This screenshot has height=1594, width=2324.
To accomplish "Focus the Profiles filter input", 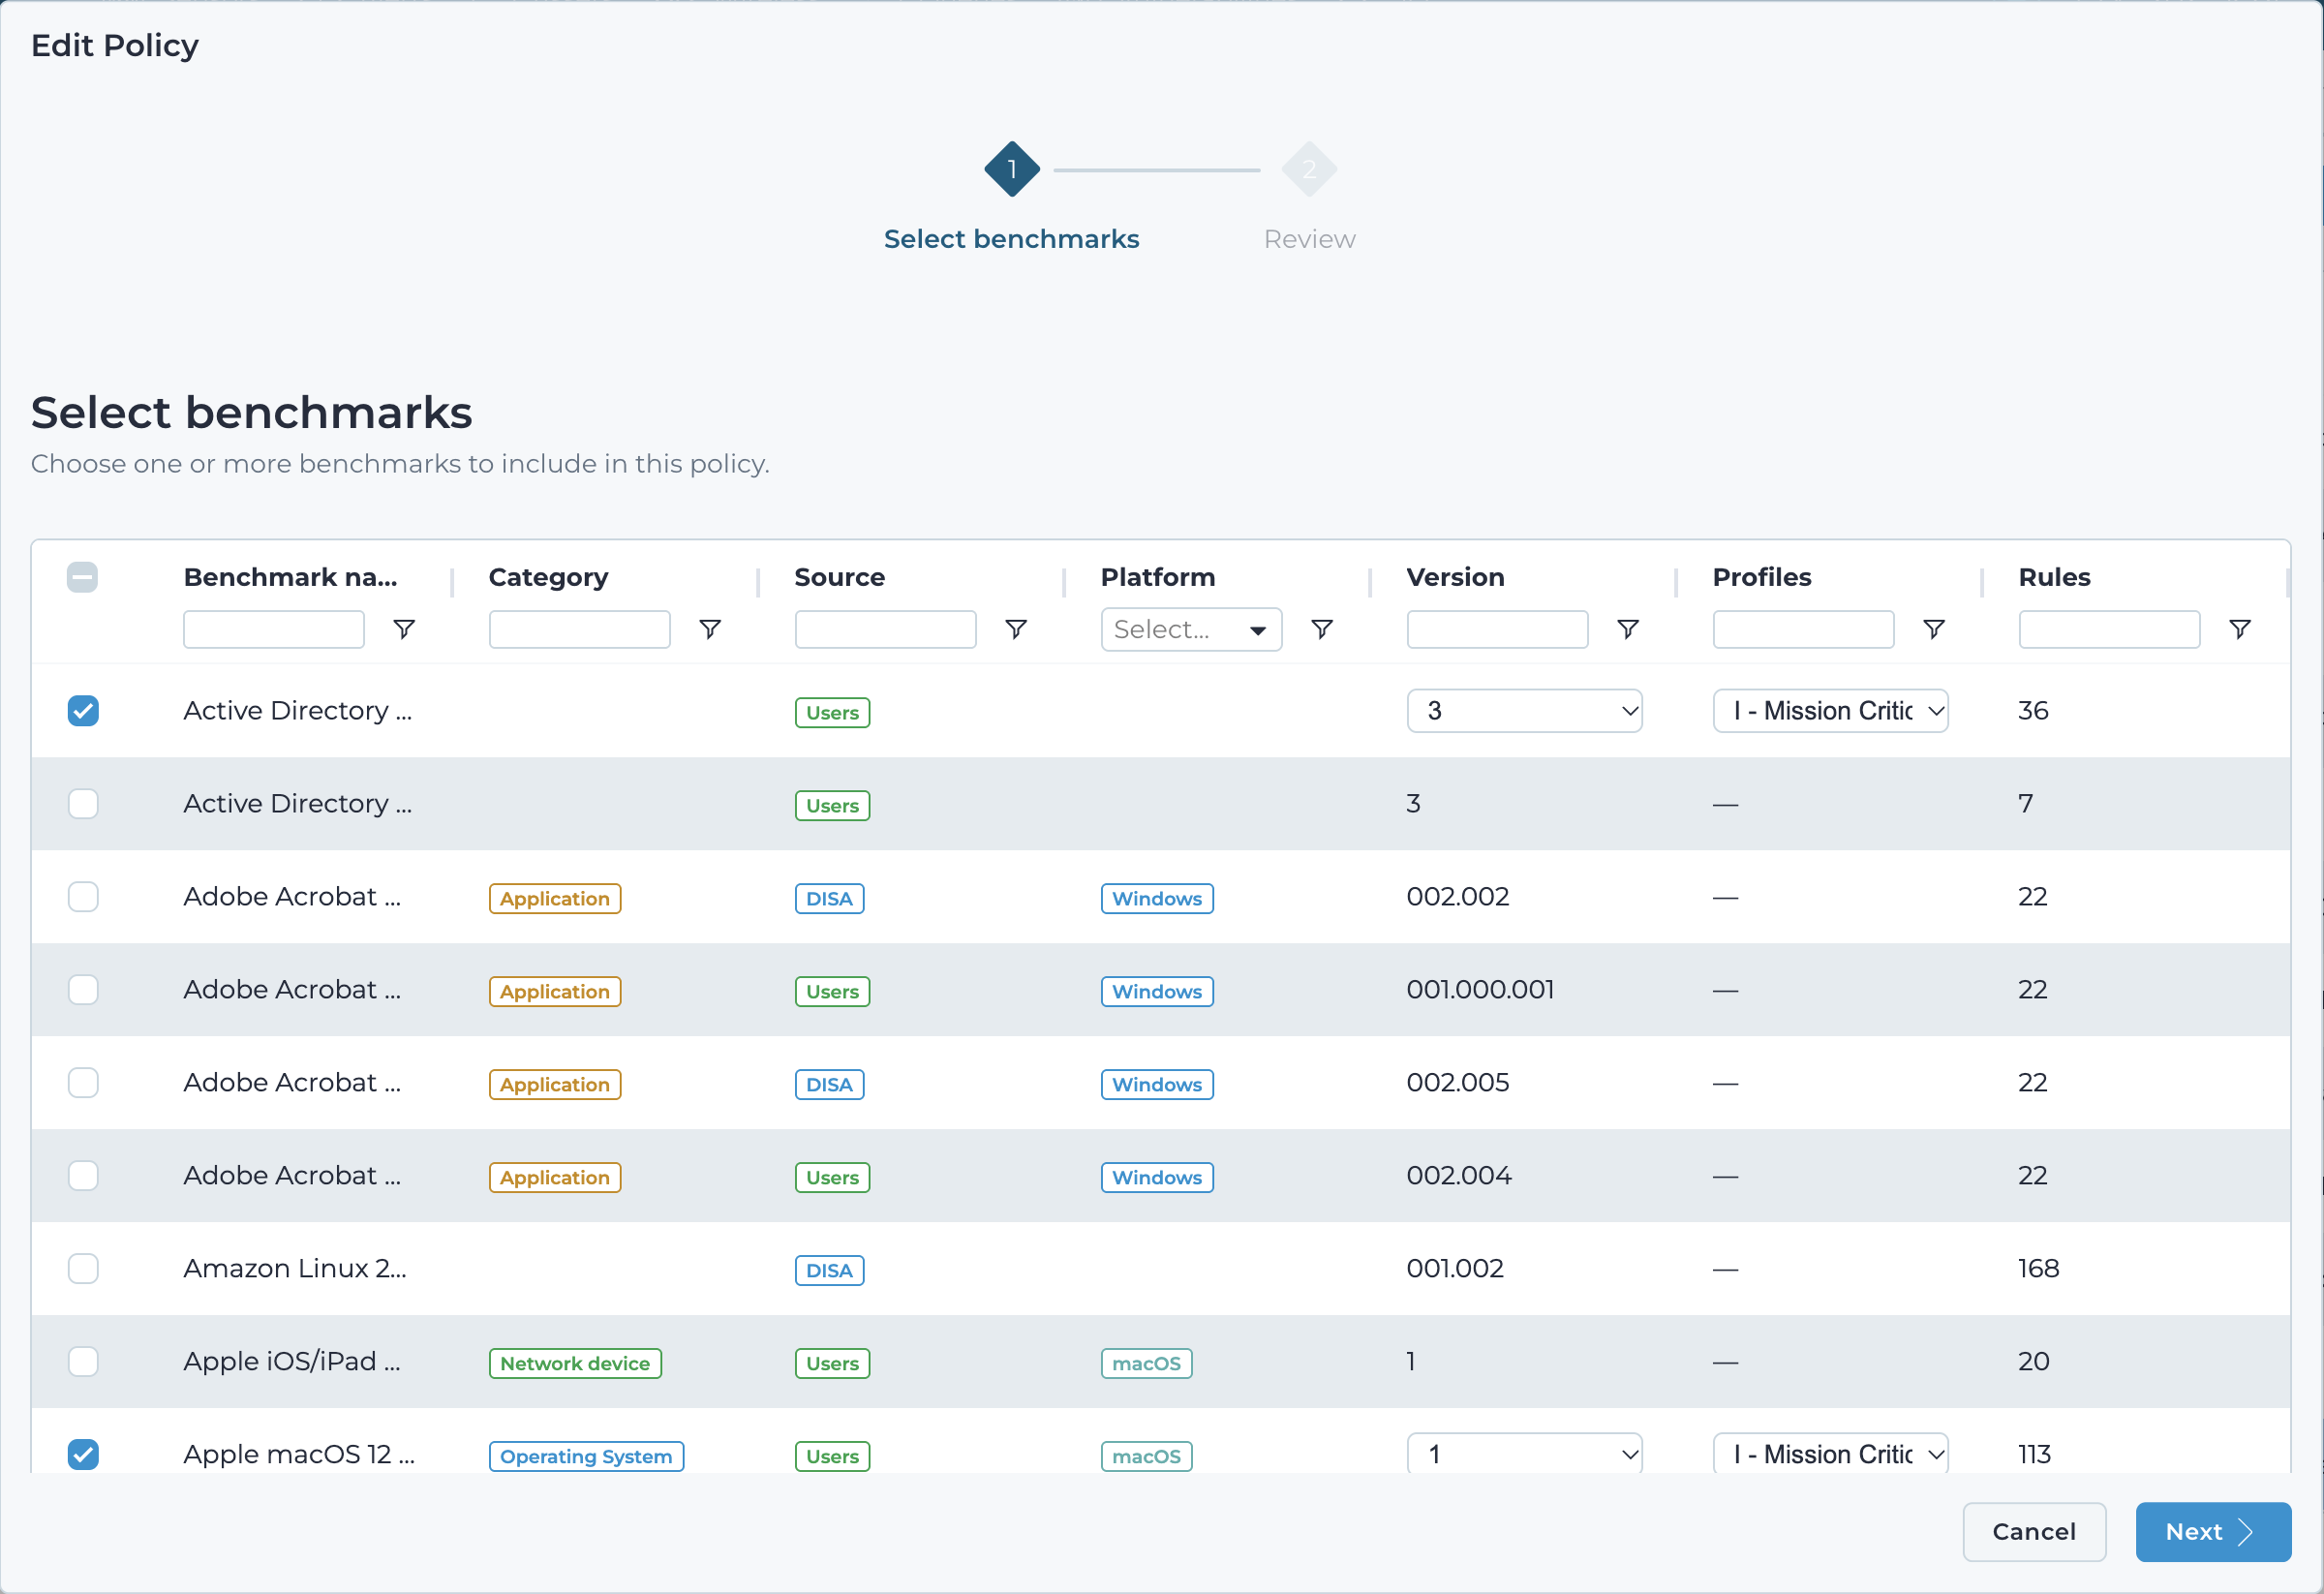I will click(1803, 630).
